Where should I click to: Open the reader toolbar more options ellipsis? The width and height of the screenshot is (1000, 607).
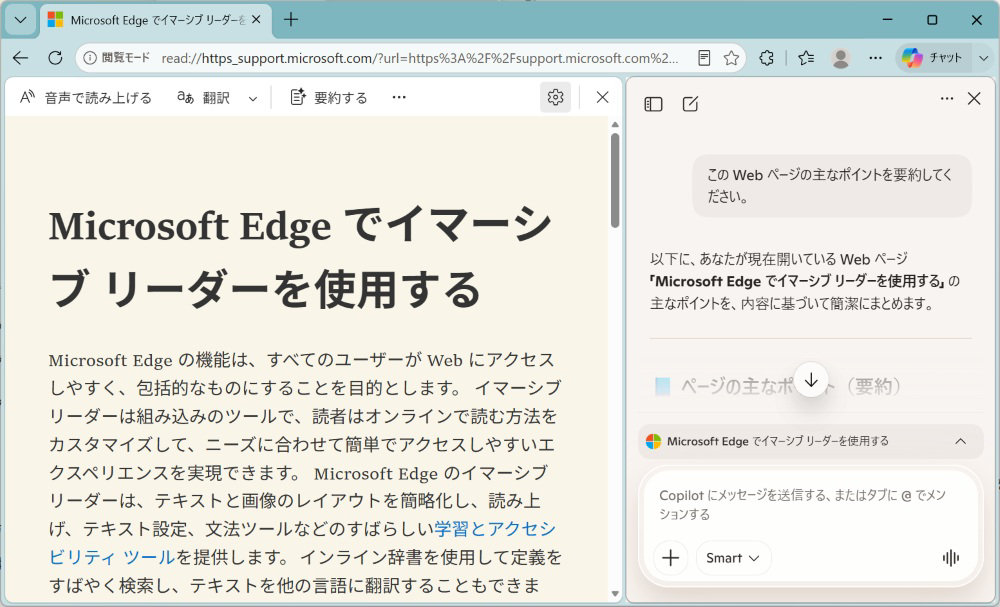(399, 98)
